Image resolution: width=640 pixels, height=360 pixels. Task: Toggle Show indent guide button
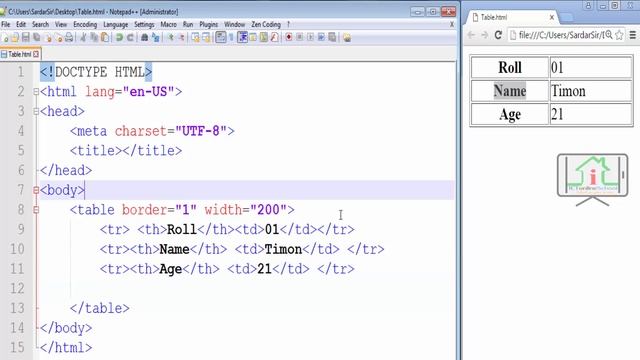242,38
